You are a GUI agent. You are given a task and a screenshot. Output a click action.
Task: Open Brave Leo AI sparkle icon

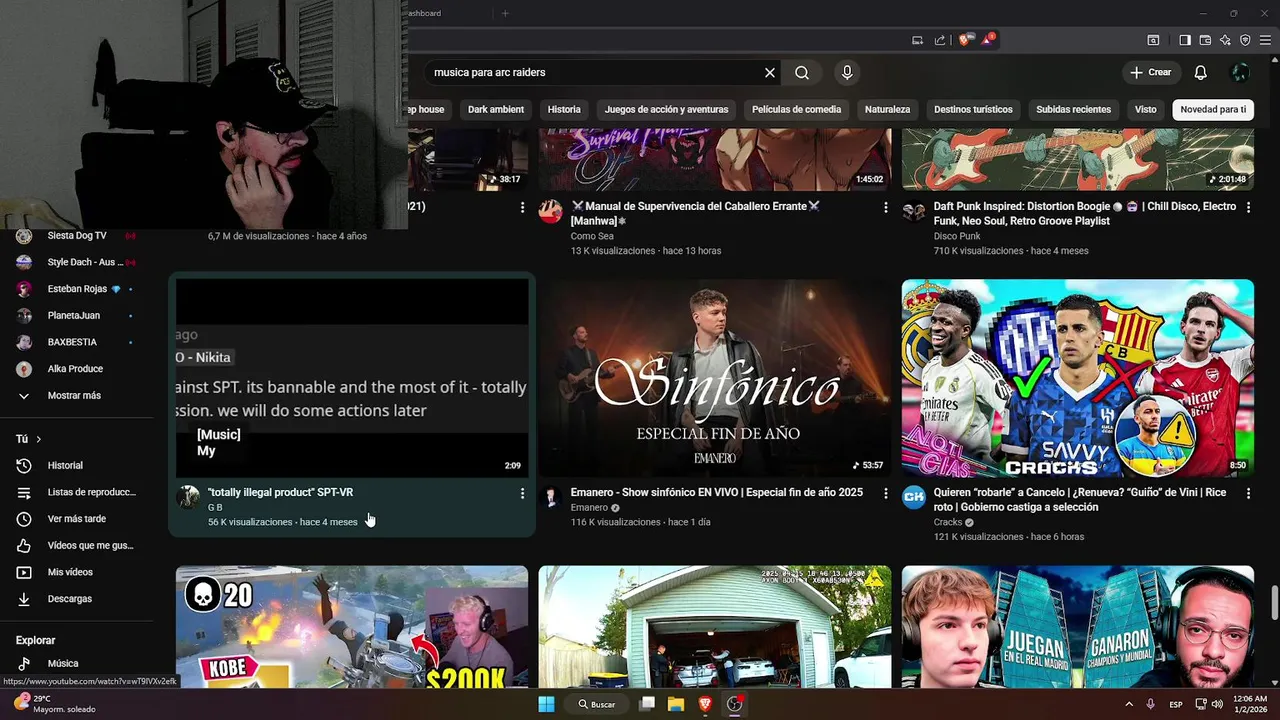(x=1225, y=40)
